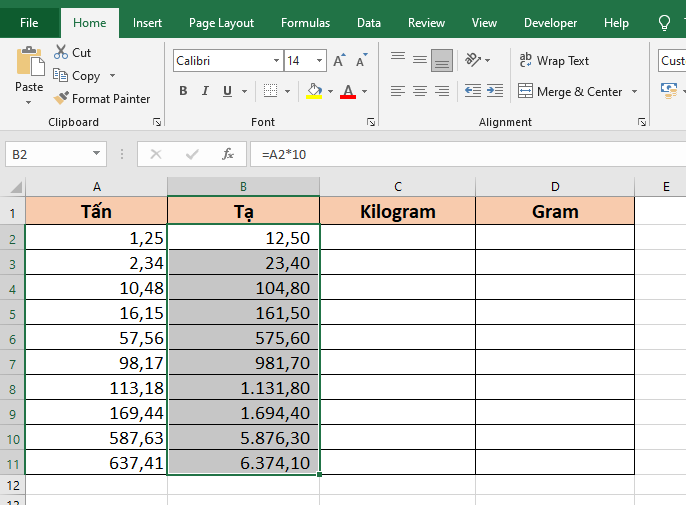This screenshot has width=686, height=505.
Task: Open the font name Calibri dropdown
Action: (276, 61)
